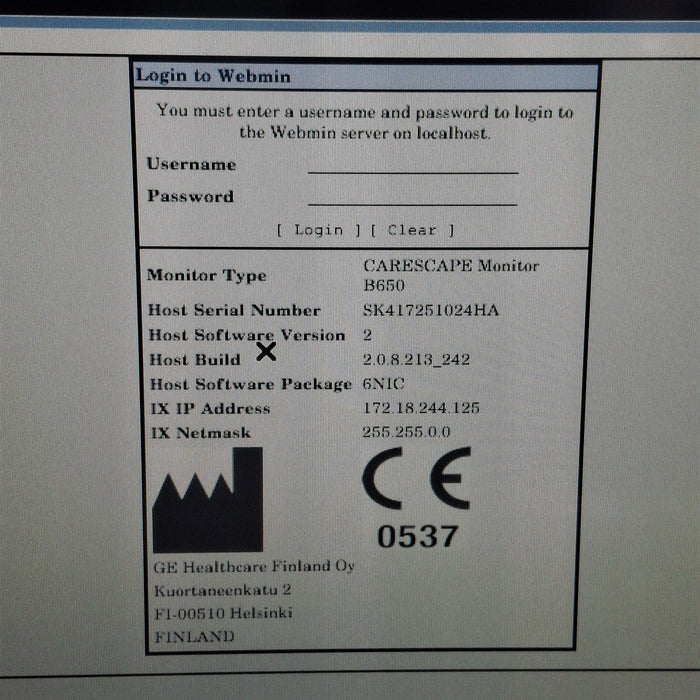
Task: Select the Kuortaneenkatu 2 address line
Action: [x=223, y=590]
